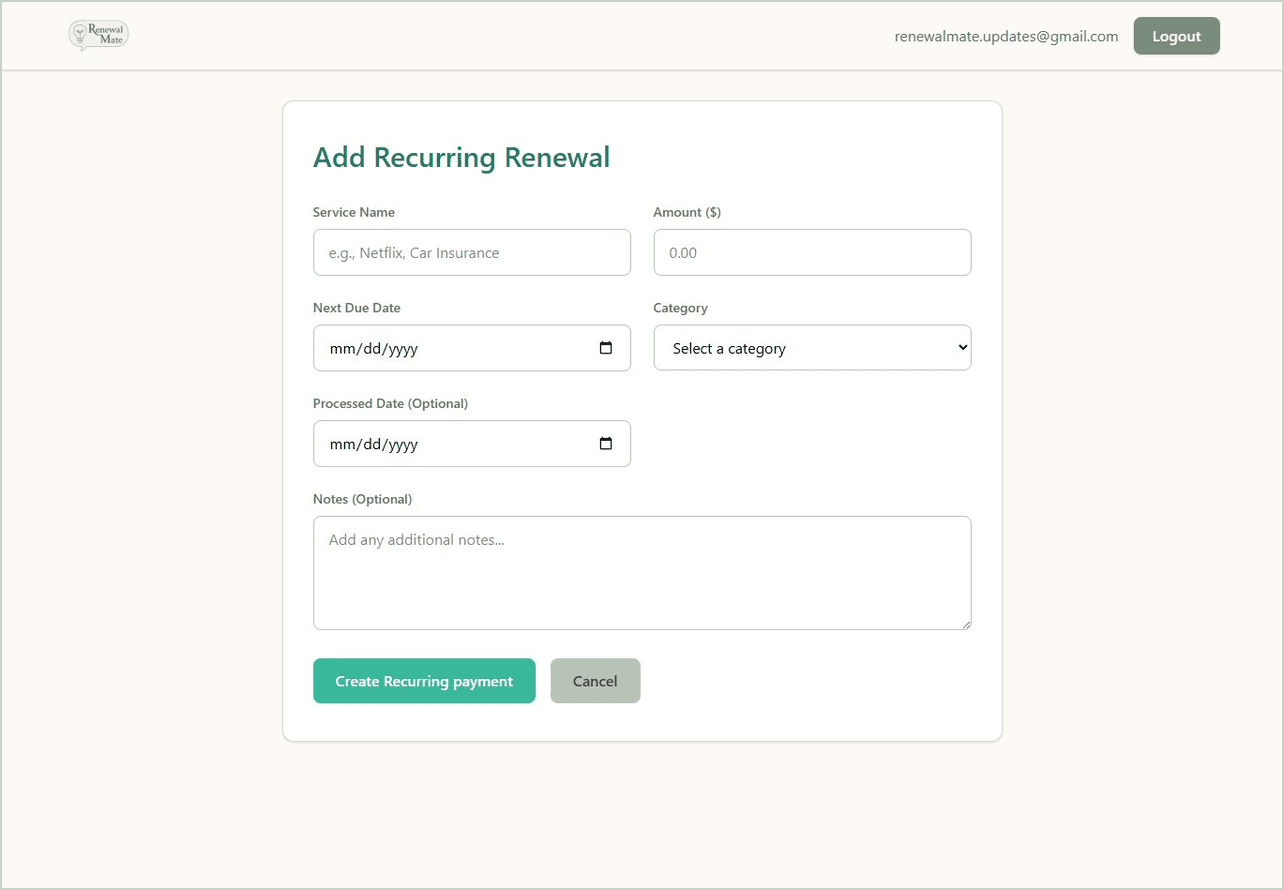1284x890 pixels.
Task: Click the Next Due Date text field
Action: (450, 347)
